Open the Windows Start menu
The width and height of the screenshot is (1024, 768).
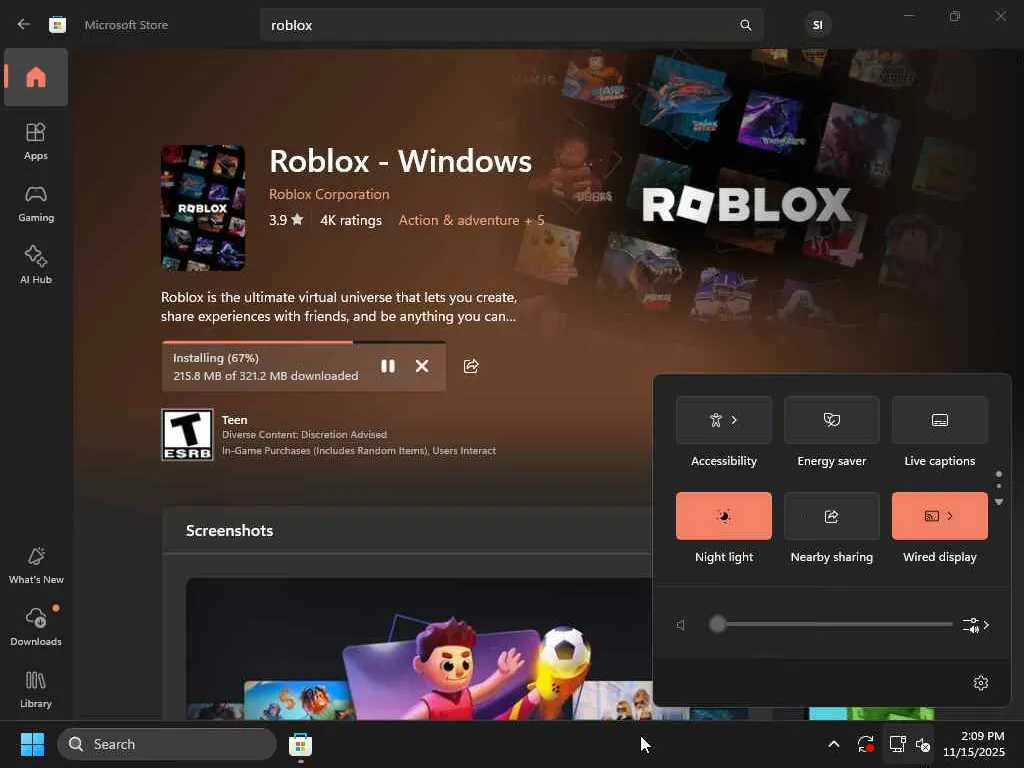pyautogui.click(x=32, y=744)
